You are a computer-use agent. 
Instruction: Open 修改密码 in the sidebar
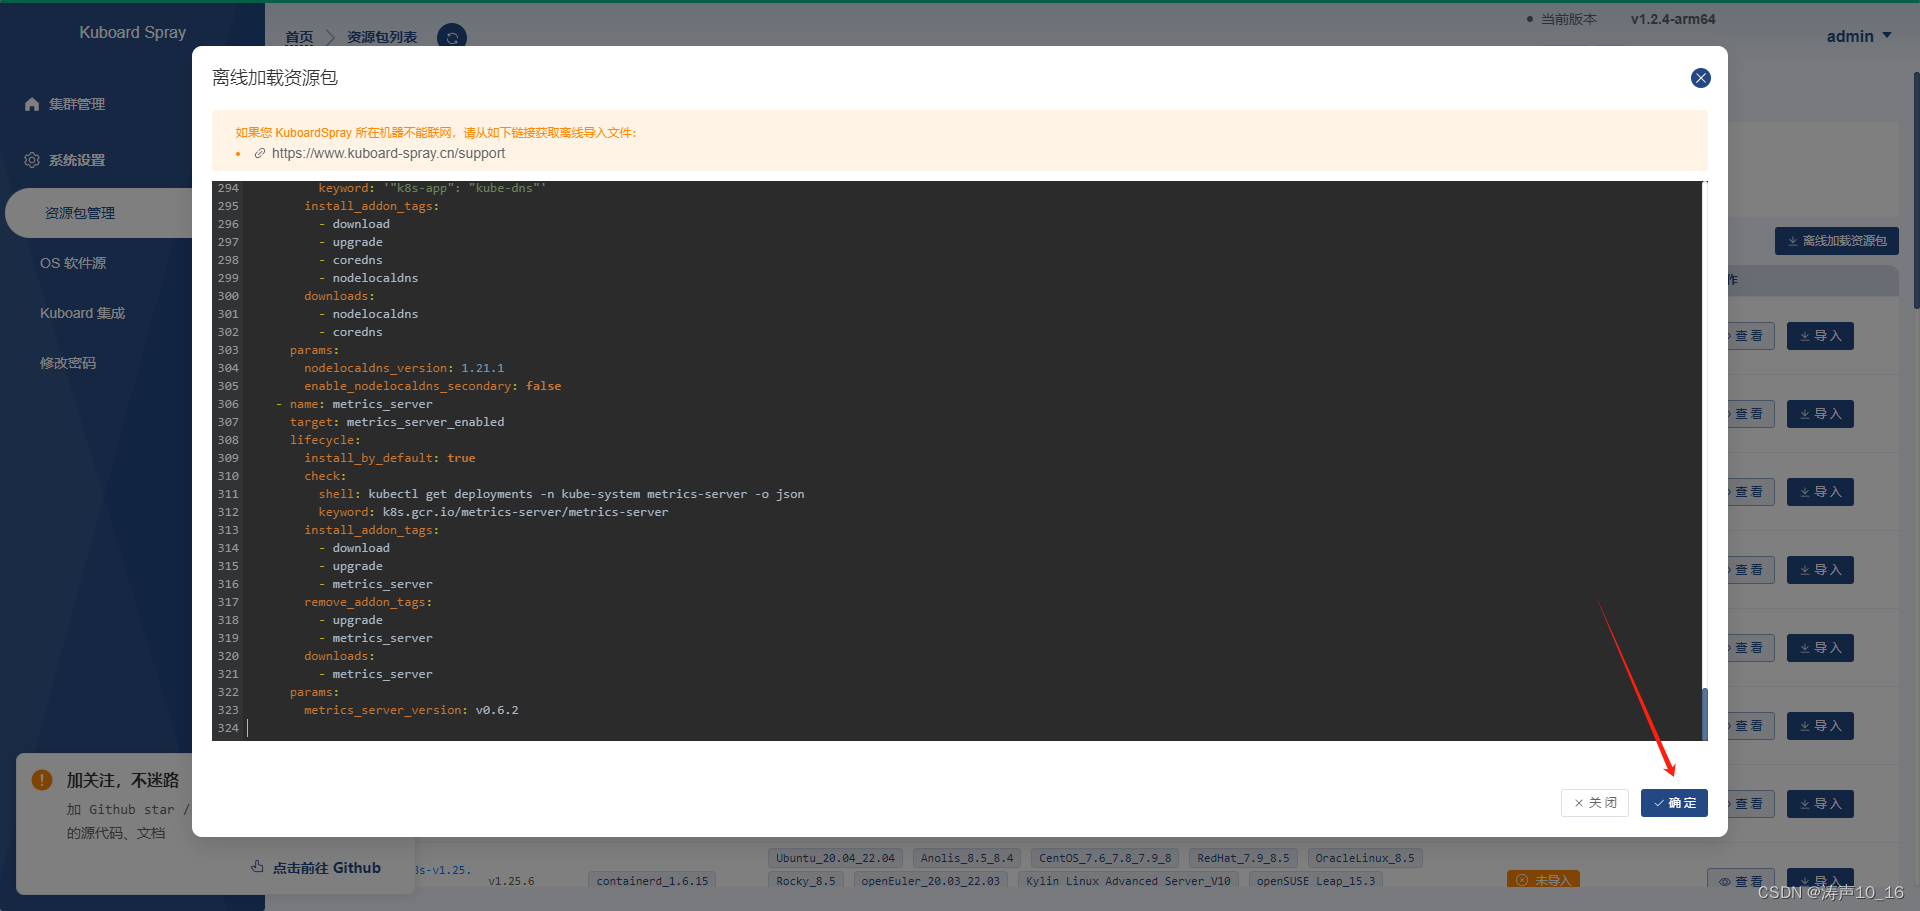[x=68, y=363]
